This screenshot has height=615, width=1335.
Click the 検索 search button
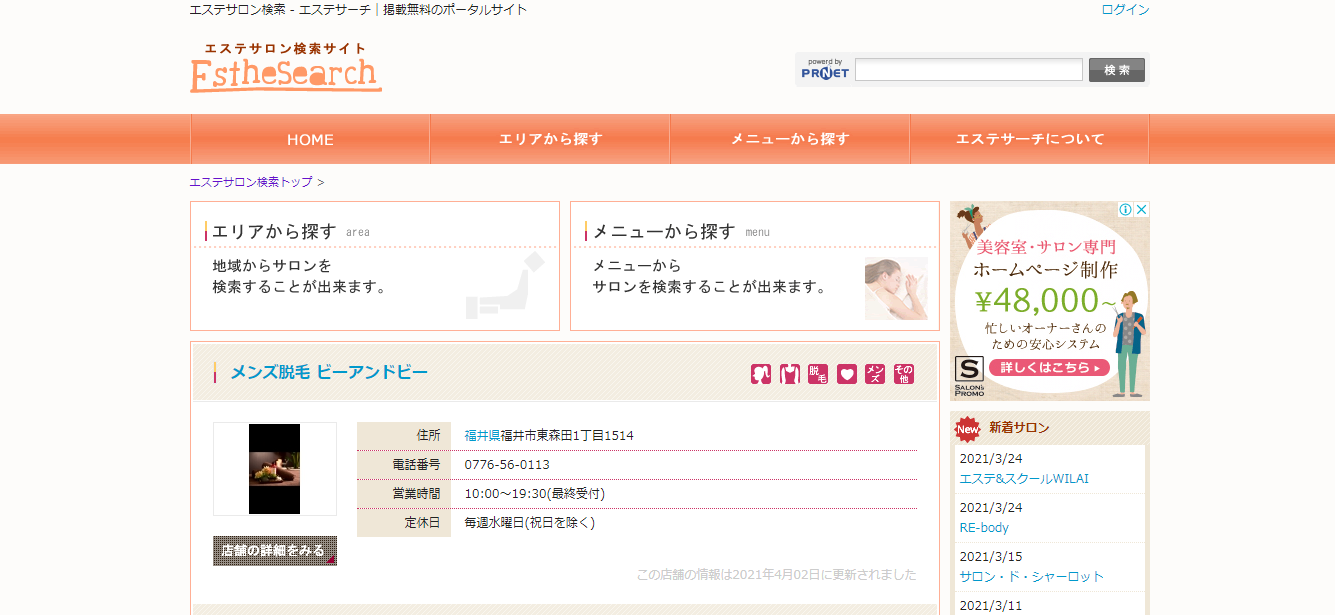coord(1116,70)
